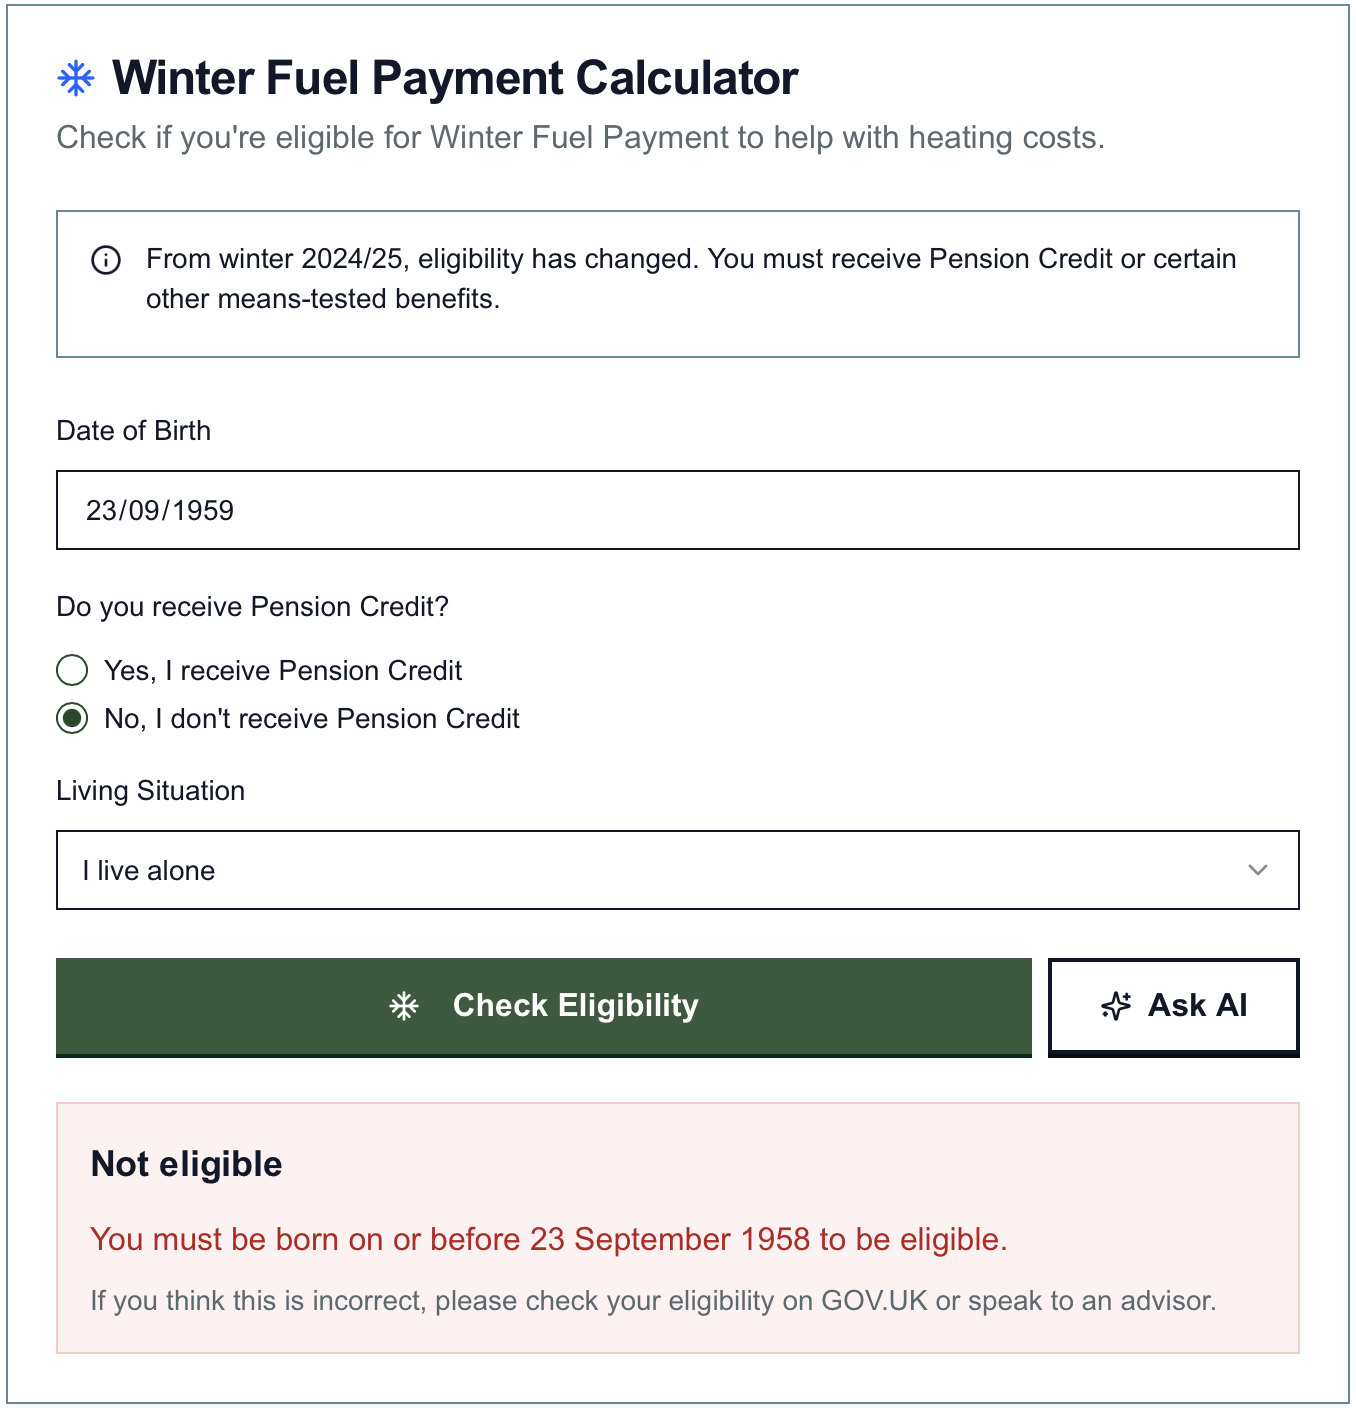
Task: Click the "Do you receive Pension Credit?" question
Action: (253, 607)
